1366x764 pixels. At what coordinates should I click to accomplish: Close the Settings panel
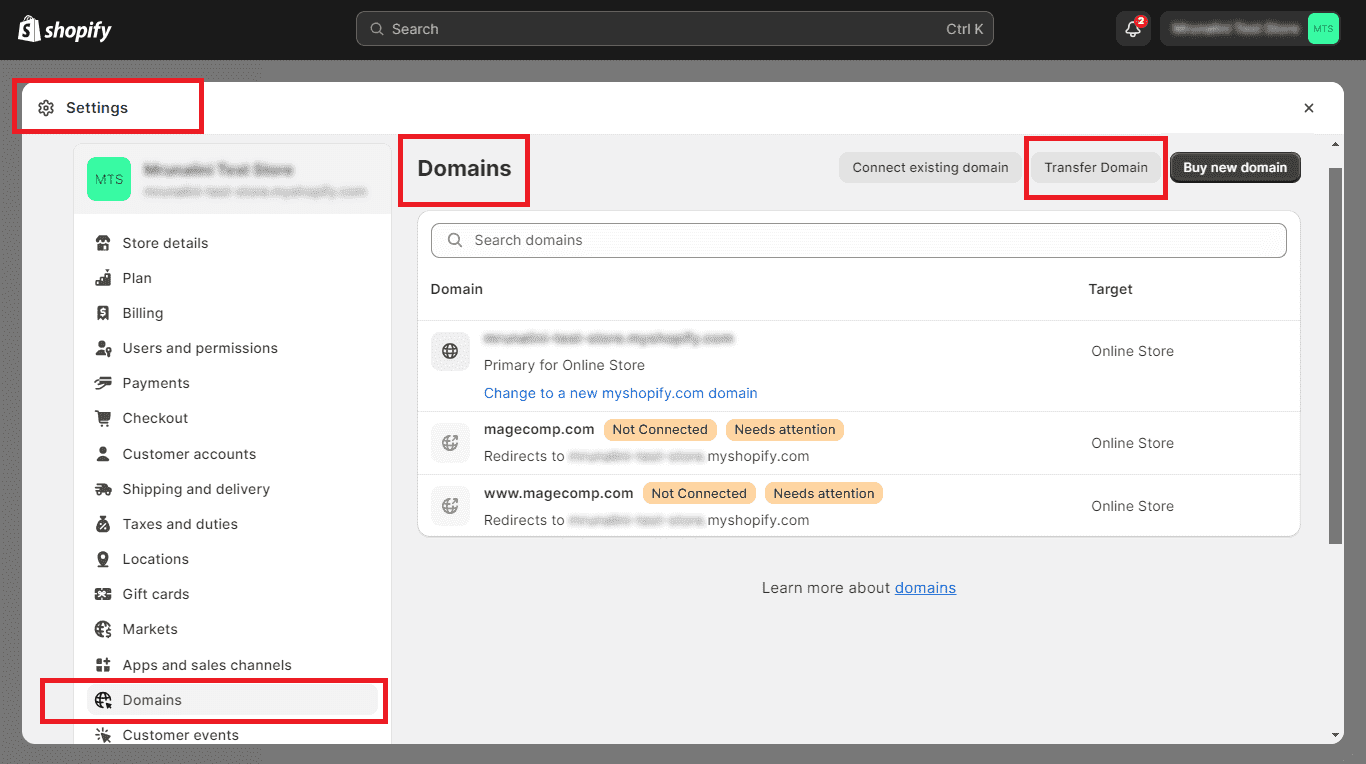(1309, 108)
